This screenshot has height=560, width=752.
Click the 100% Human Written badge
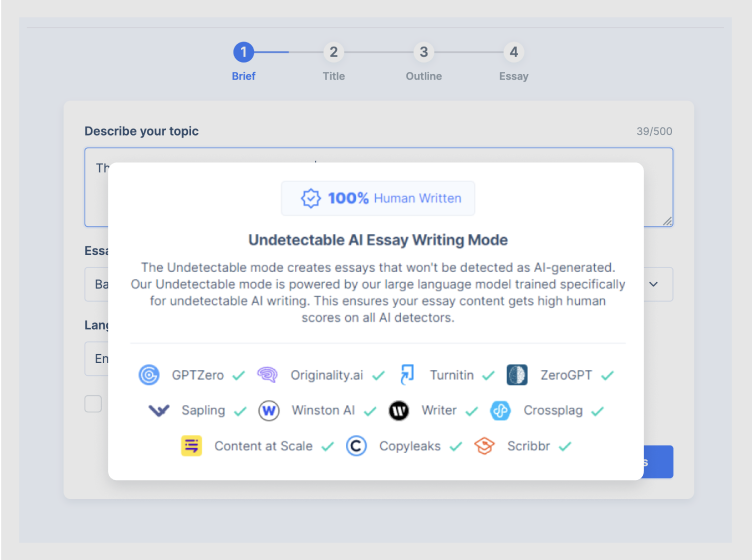coord(378,198)
